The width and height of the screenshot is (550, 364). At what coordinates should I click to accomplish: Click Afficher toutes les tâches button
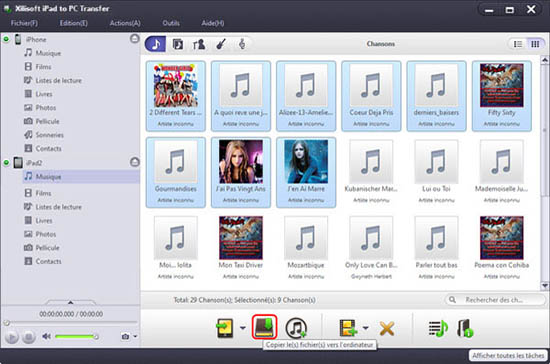[x=508, y=356]
